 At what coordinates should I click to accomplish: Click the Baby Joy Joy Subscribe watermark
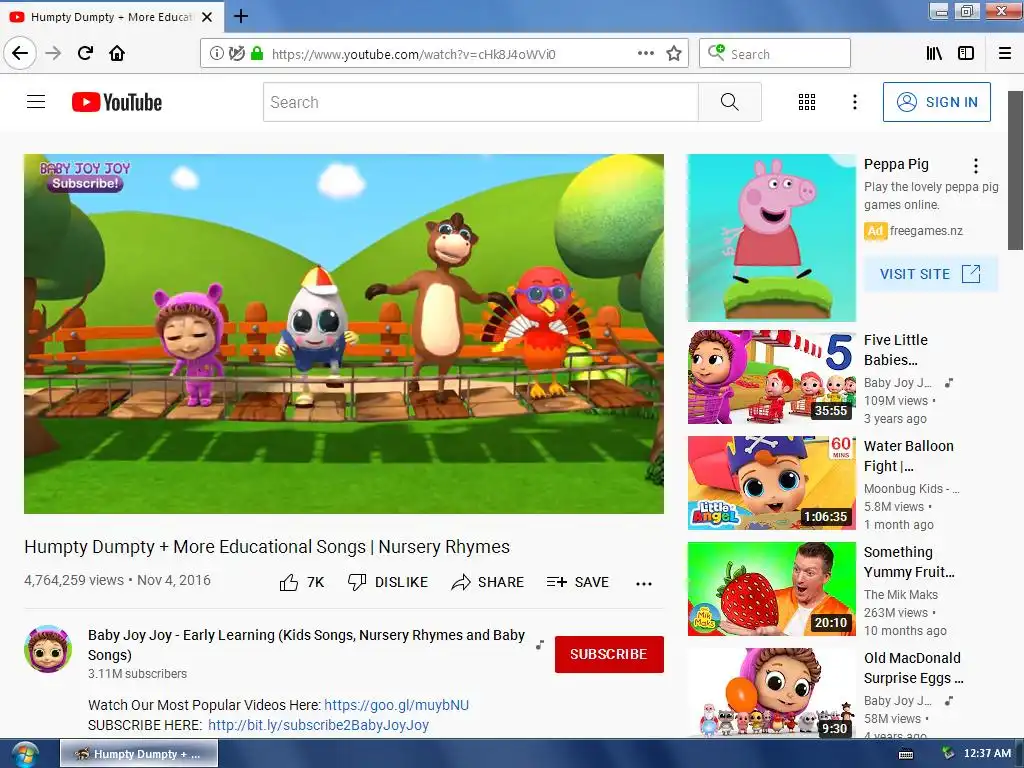click(x=86, y=176)
